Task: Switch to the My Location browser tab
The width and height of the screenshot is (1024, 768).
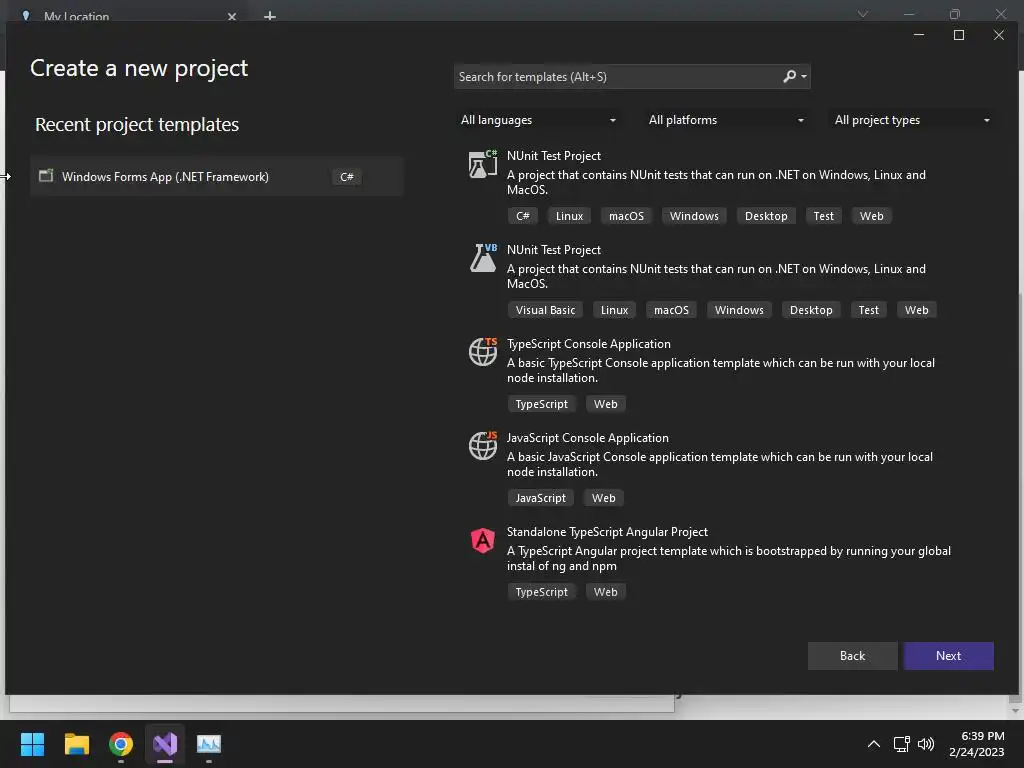Action: [124, 16]
